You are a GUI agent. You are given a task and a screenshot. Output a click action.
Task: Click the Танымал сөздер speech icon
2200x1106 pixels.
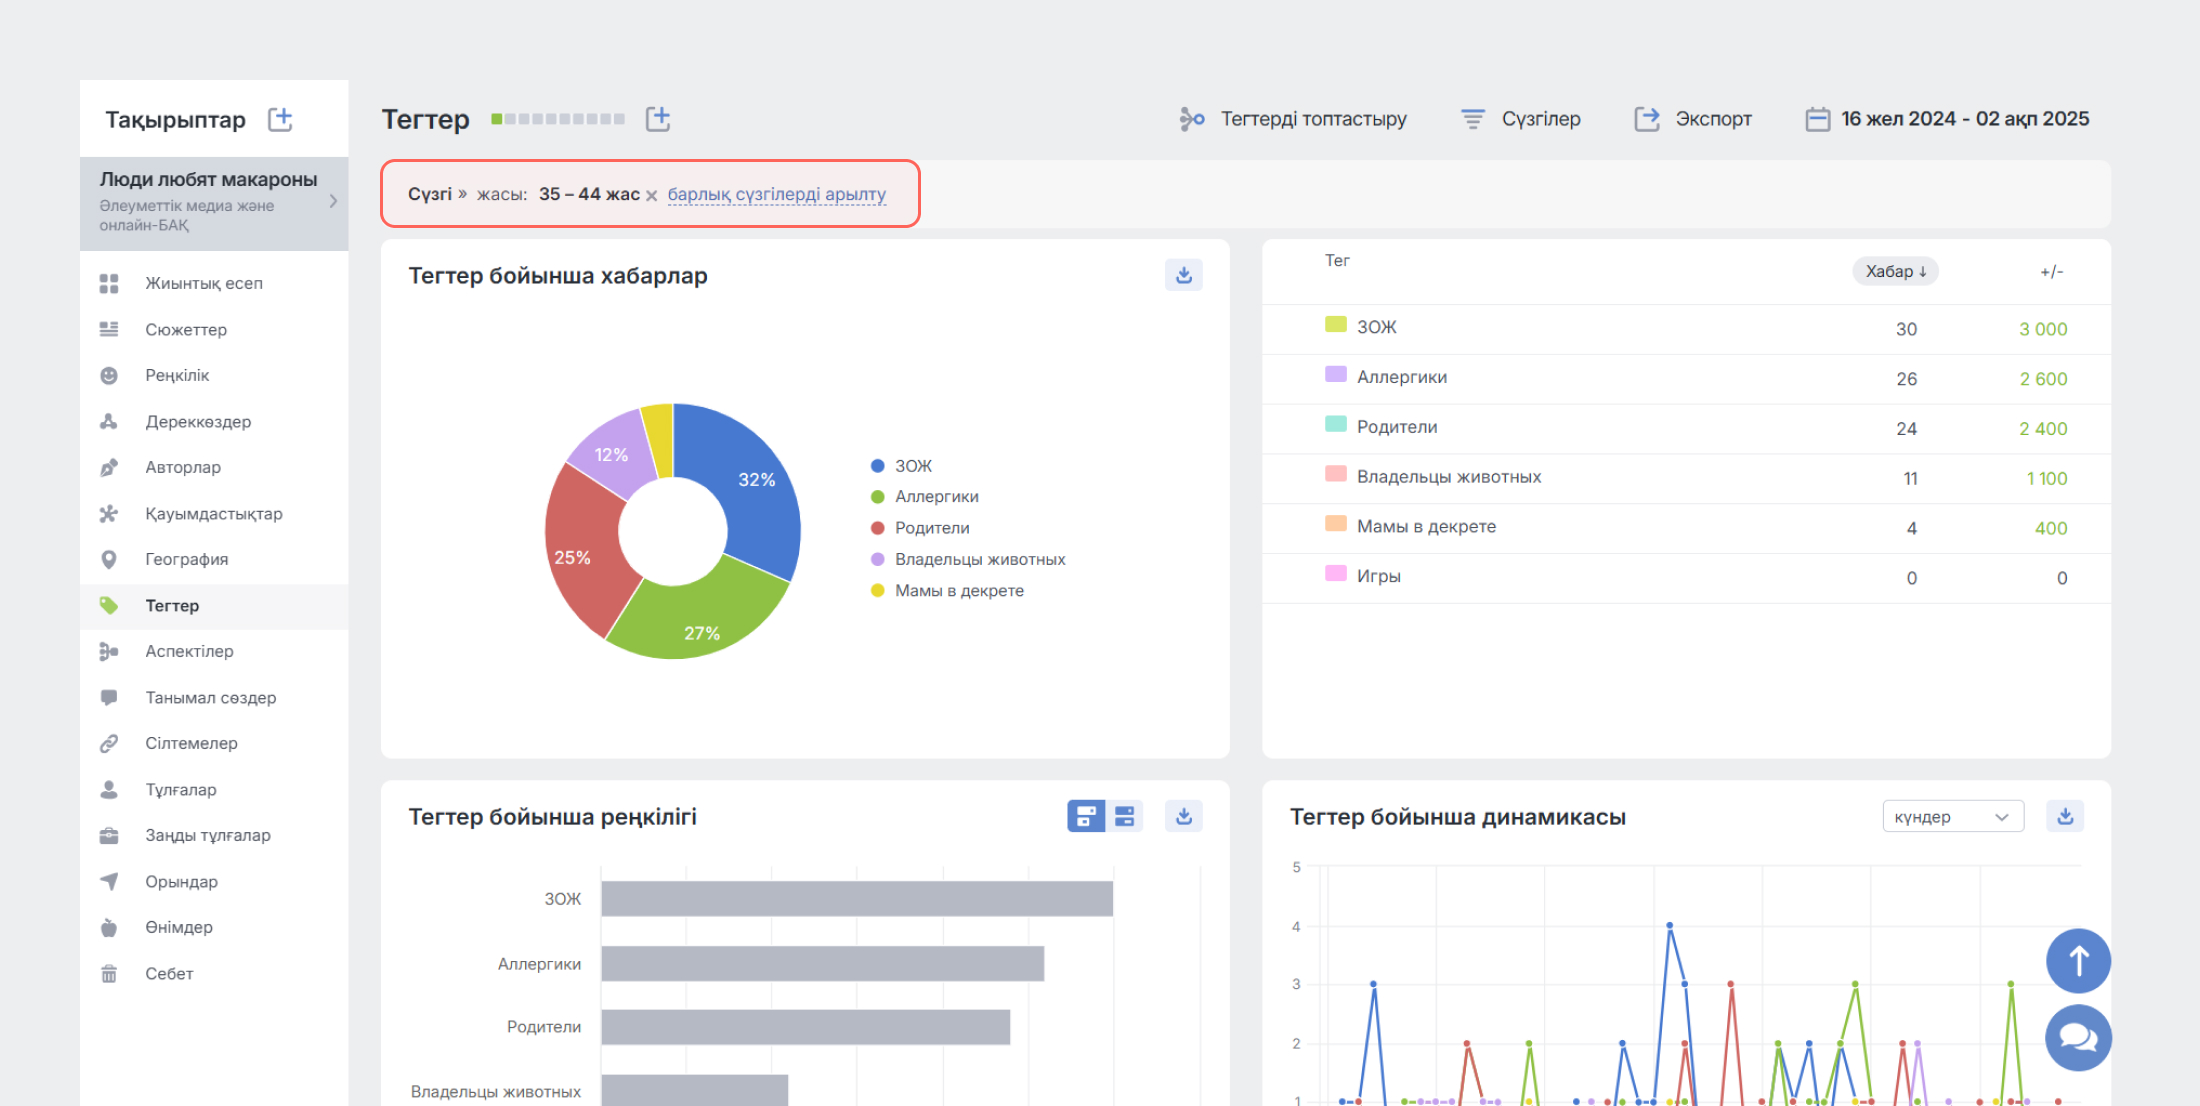(x=109, y=697)
